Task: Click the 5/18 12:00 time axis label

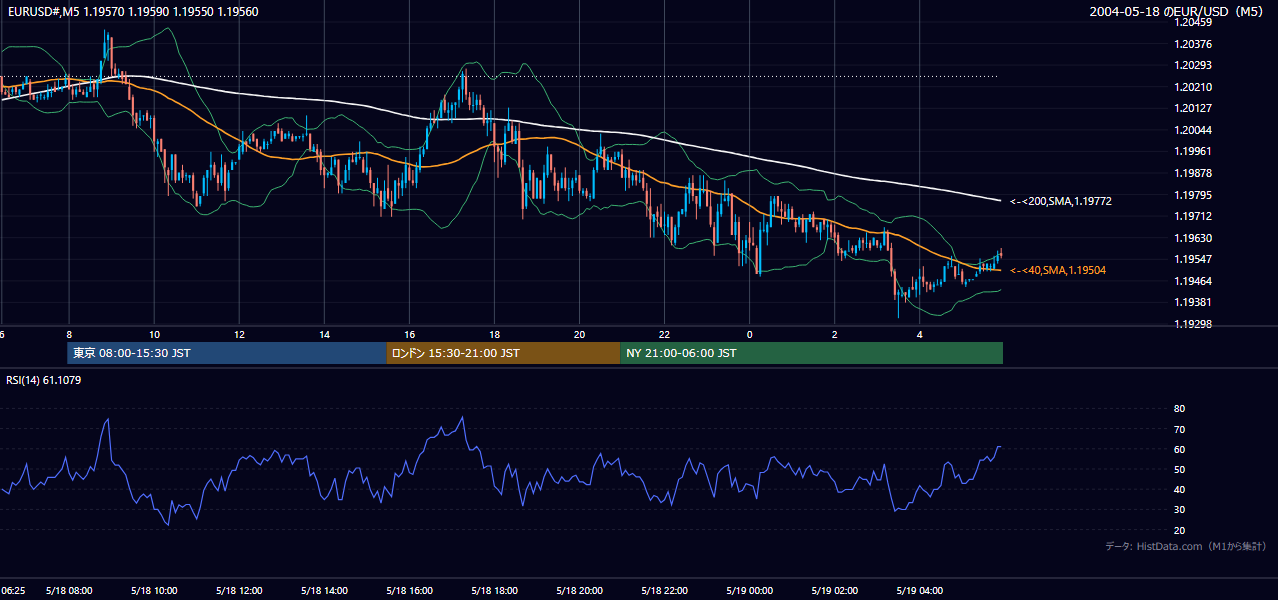Action: coord(239,591)
